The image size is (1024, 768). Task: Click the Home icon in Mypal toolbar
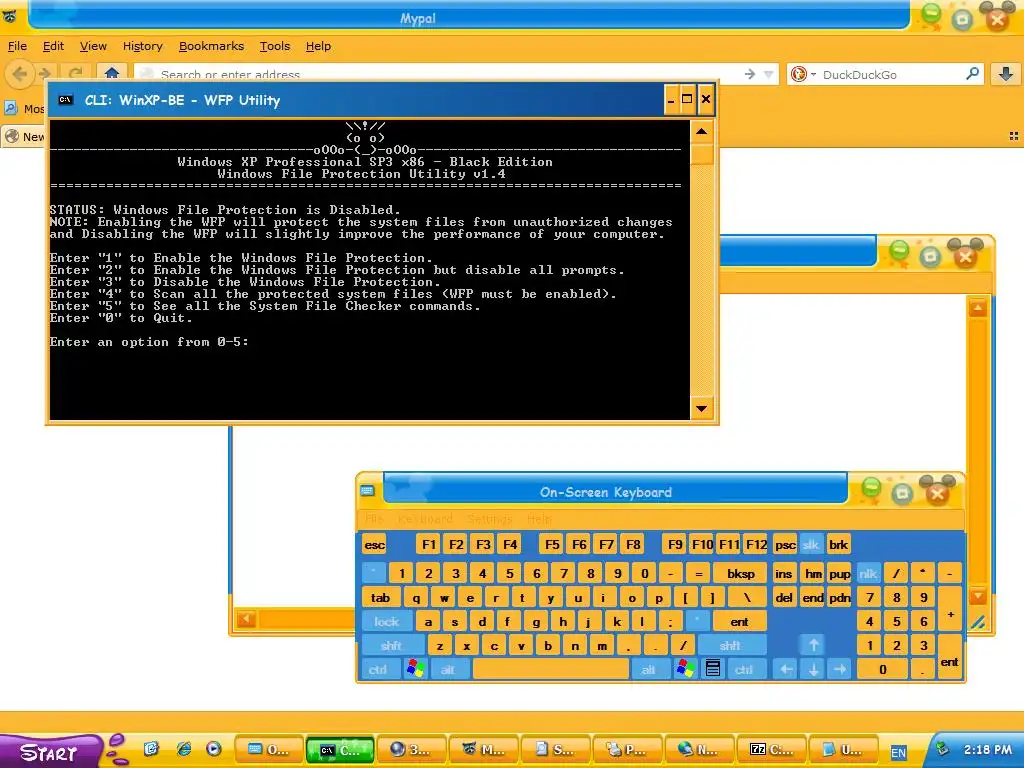(x=112, y=73)
